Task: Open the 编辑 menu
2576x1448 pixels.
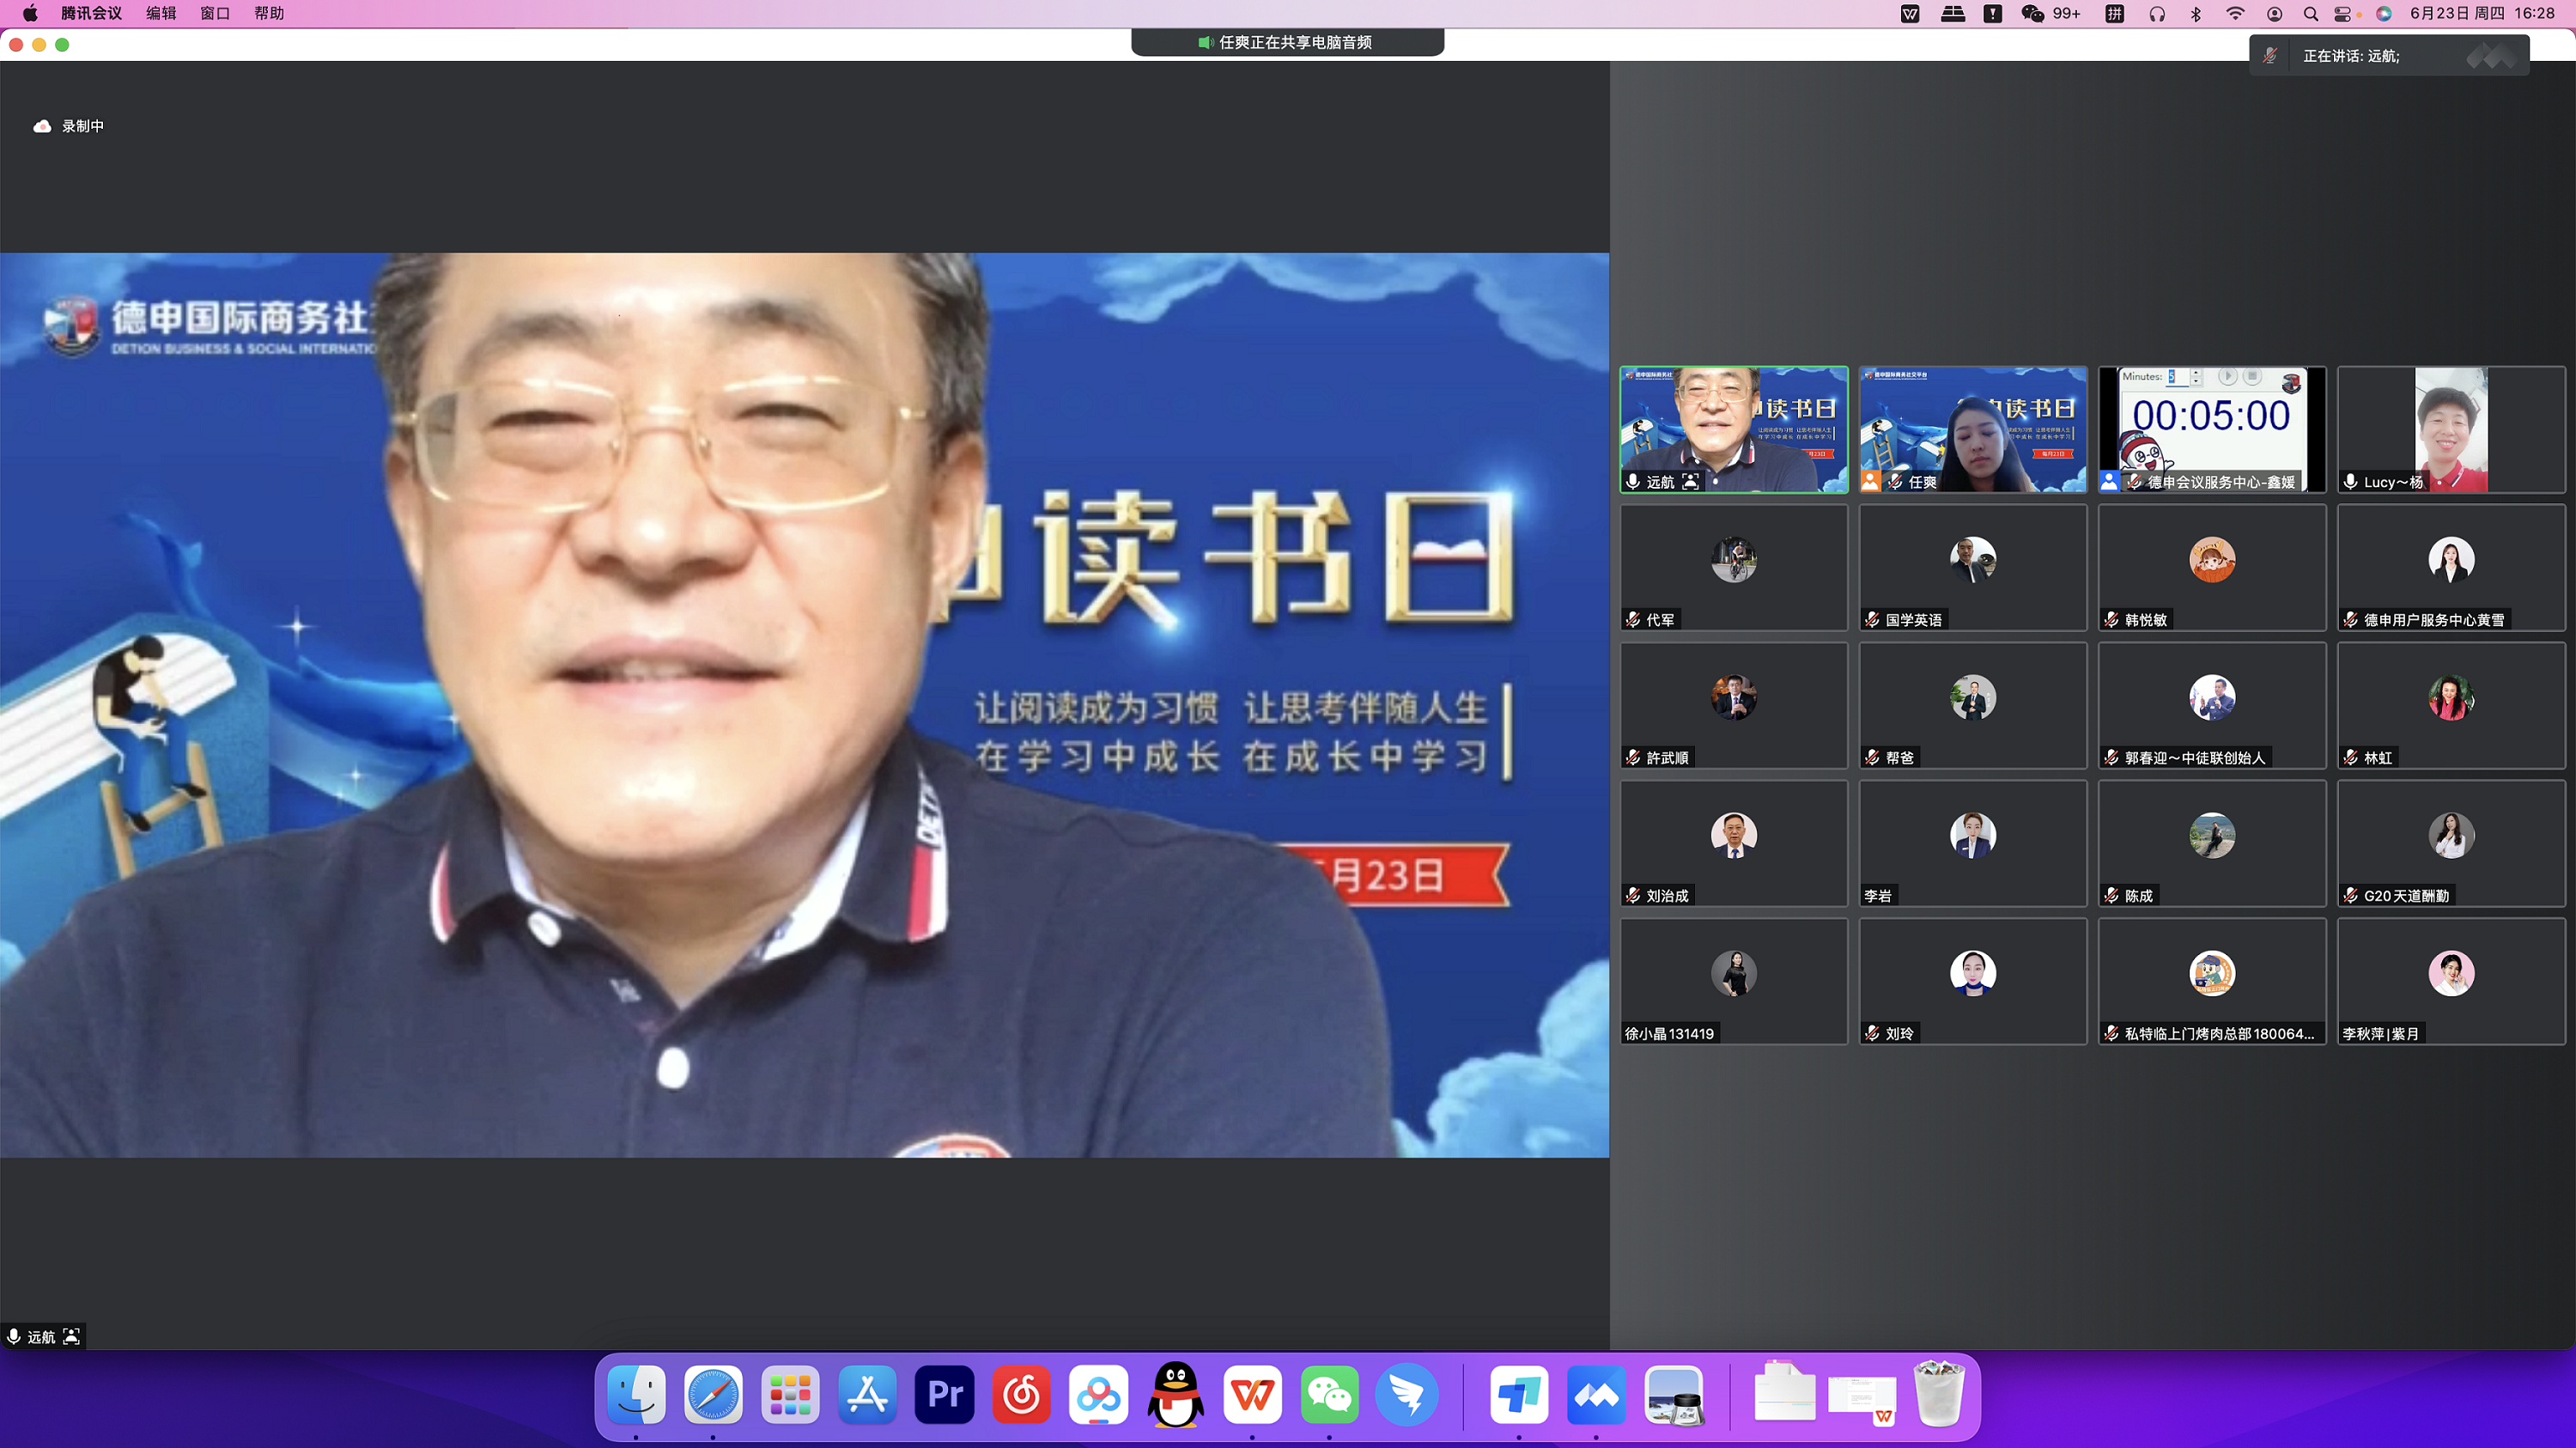Action: 161,13
